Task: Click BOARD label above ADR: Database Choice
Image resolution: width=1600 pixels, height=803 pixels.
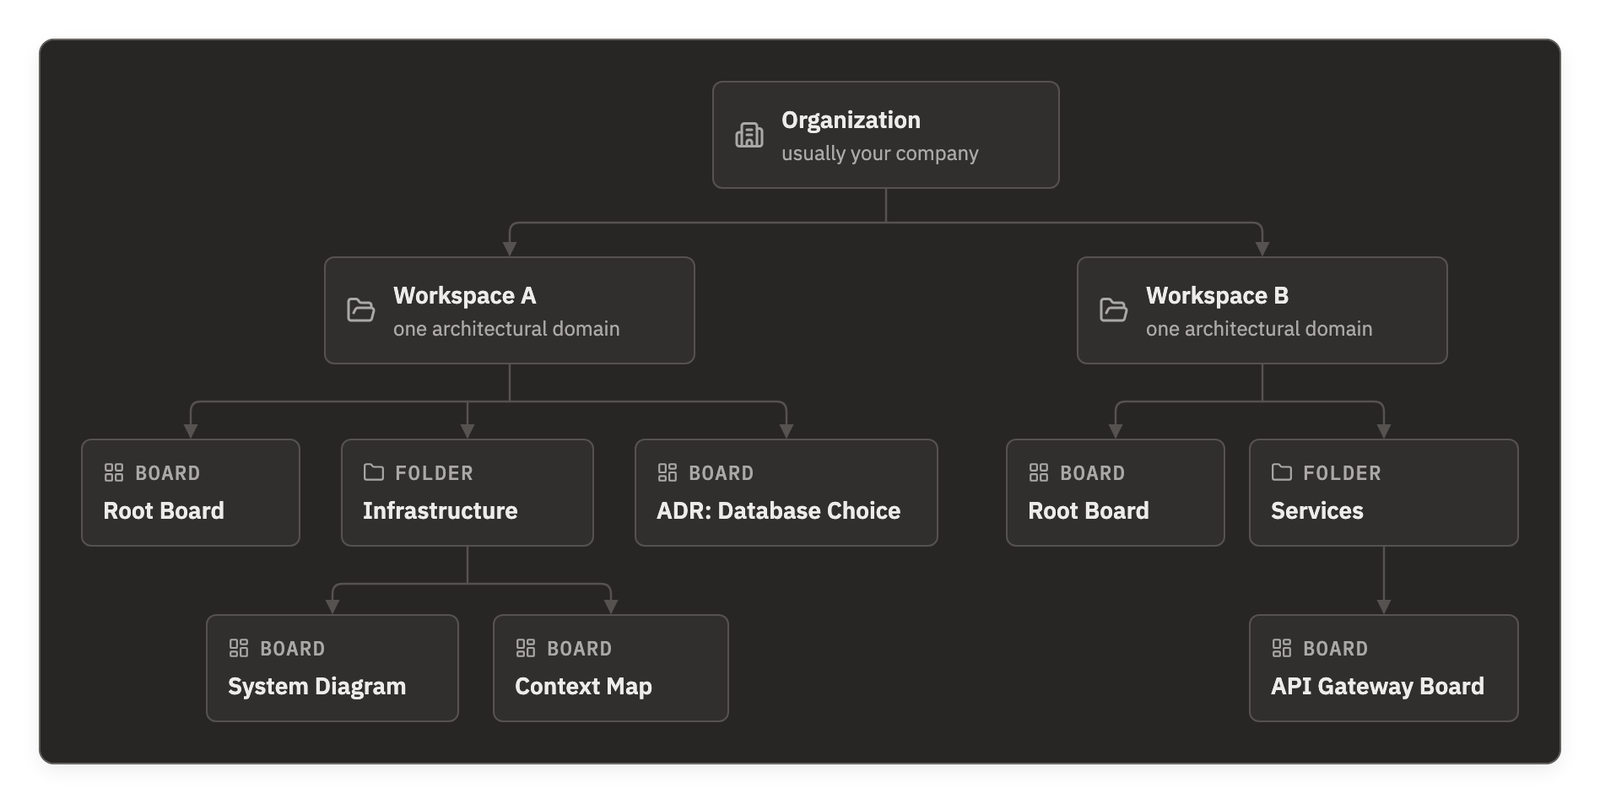Action: tap(721, 473)
